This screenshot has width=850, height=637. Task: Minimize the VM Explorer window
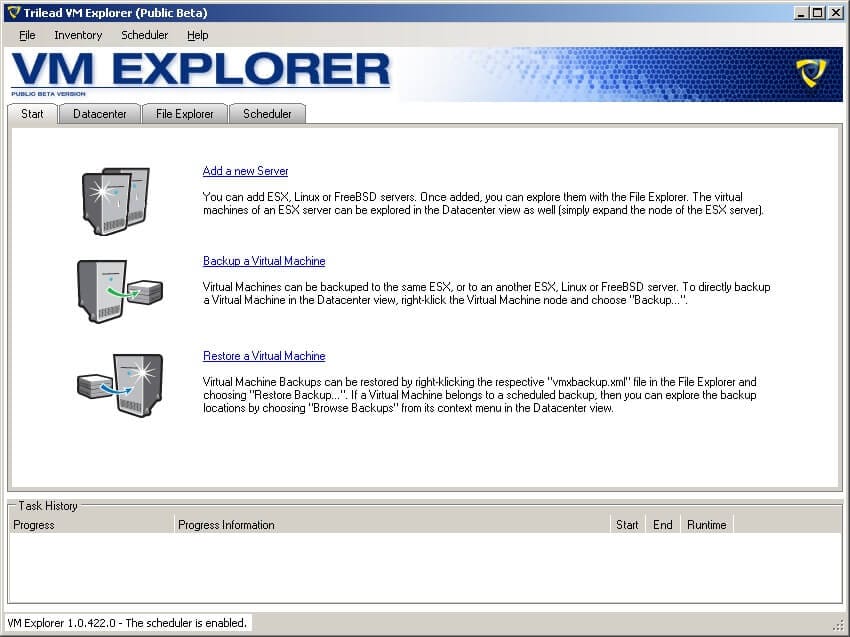tap(801, 13)
